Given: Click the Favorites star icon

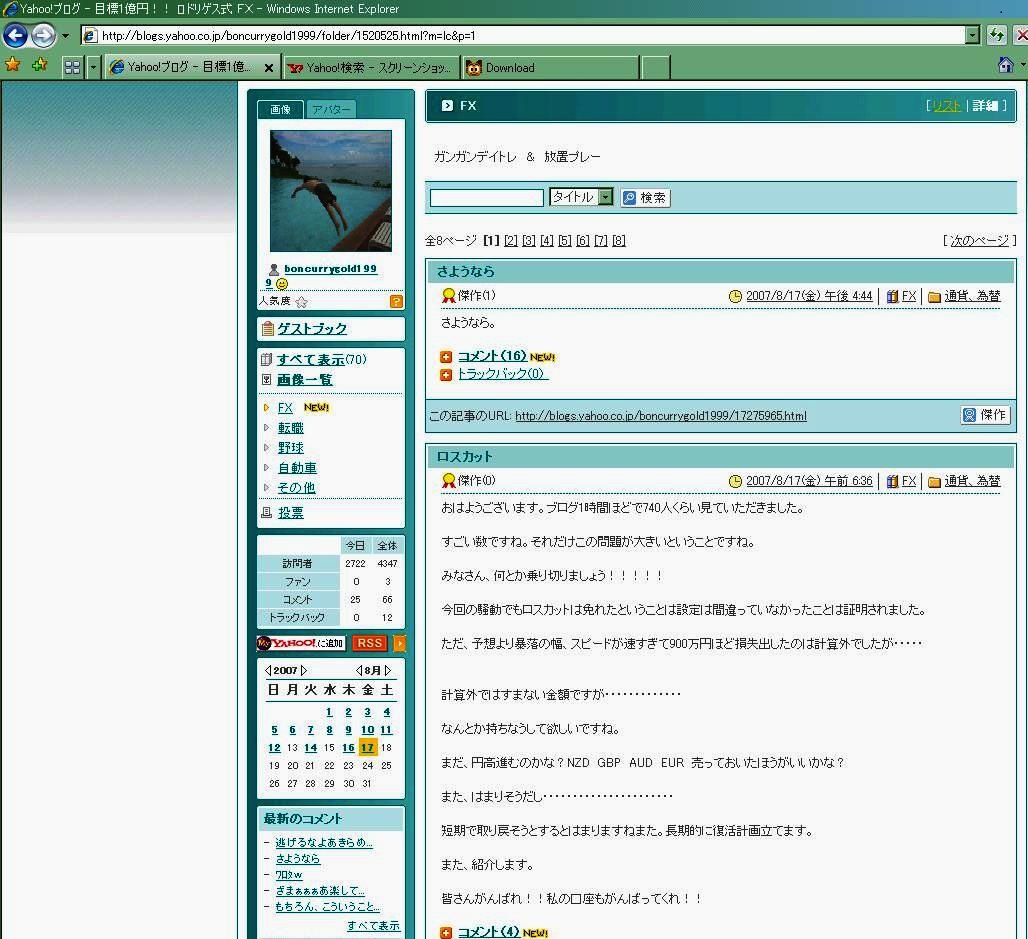Looking at the screenshot, I should (12, 66).
